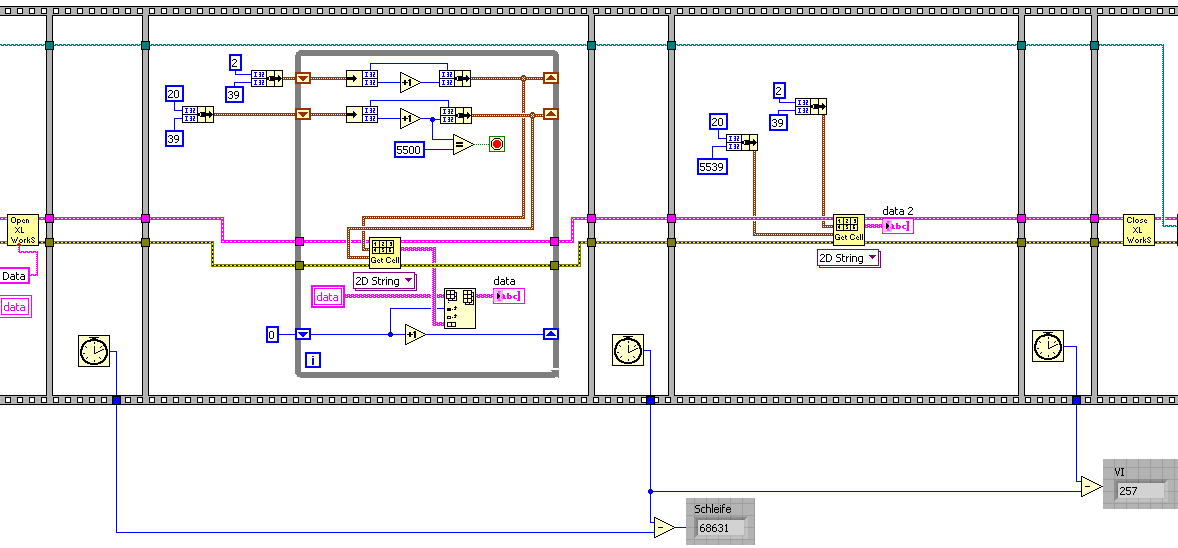This screenshot has height=548, width=1178.
Task: Select the Get Cell node inside the loop
Action: click(x=385, y=252)
